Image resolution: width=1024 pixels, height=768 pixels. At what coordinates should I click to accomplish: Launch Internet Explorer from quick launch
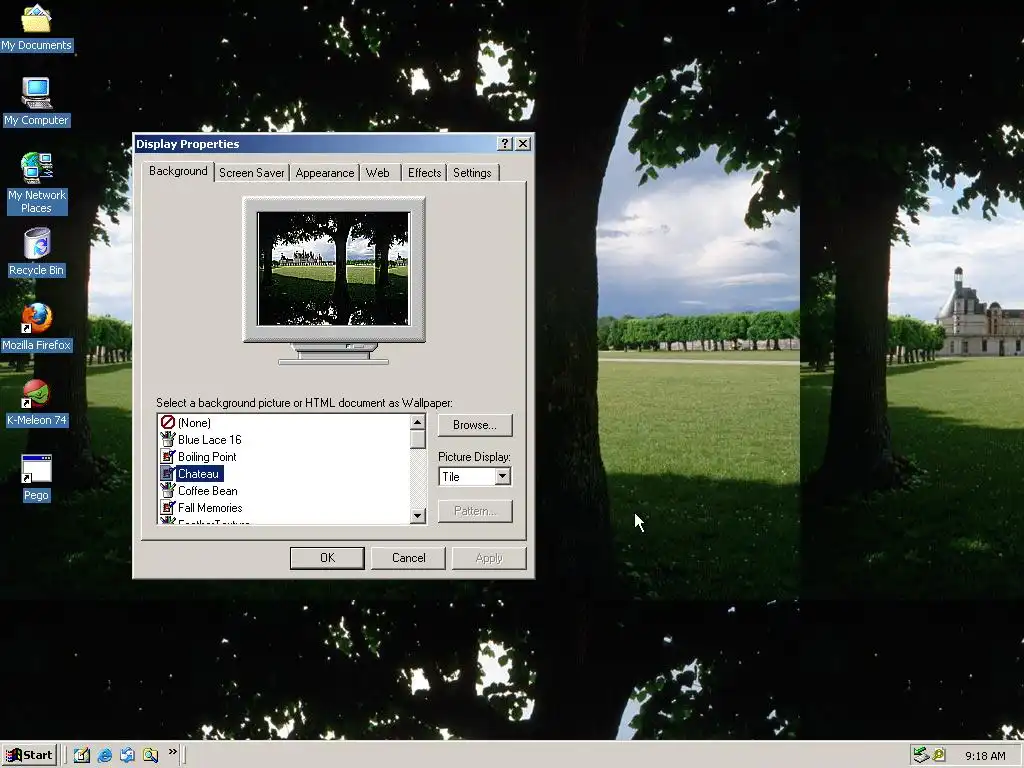click(104, 755)
